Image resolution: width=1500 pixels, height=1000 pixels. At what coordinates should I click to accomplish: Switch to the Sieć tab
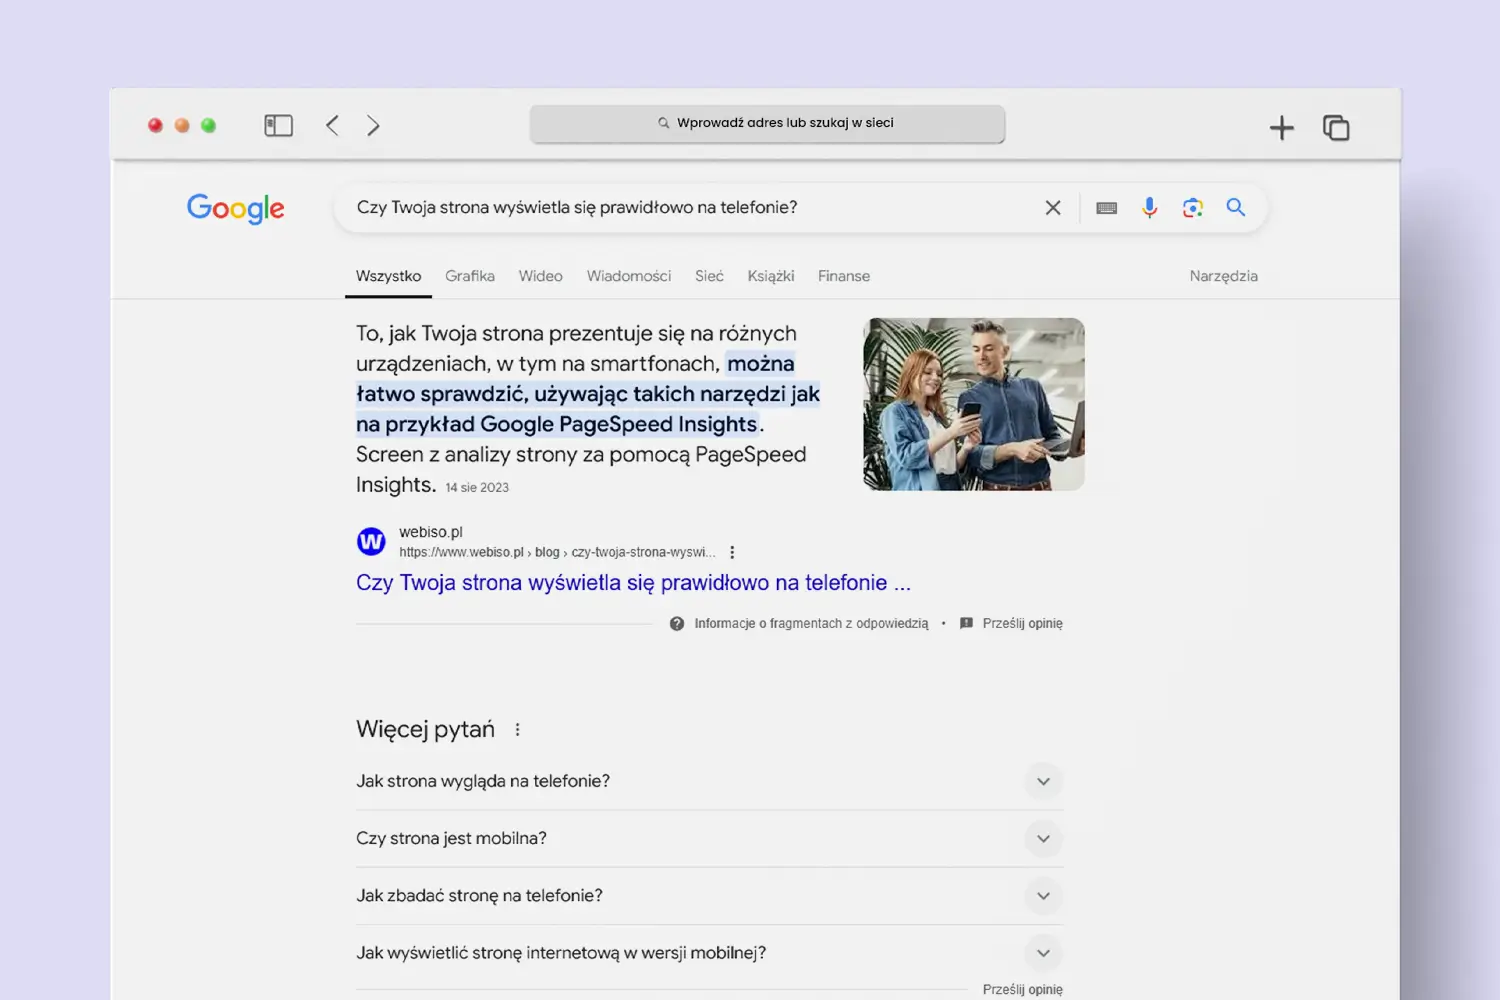(x=709, y=276)
